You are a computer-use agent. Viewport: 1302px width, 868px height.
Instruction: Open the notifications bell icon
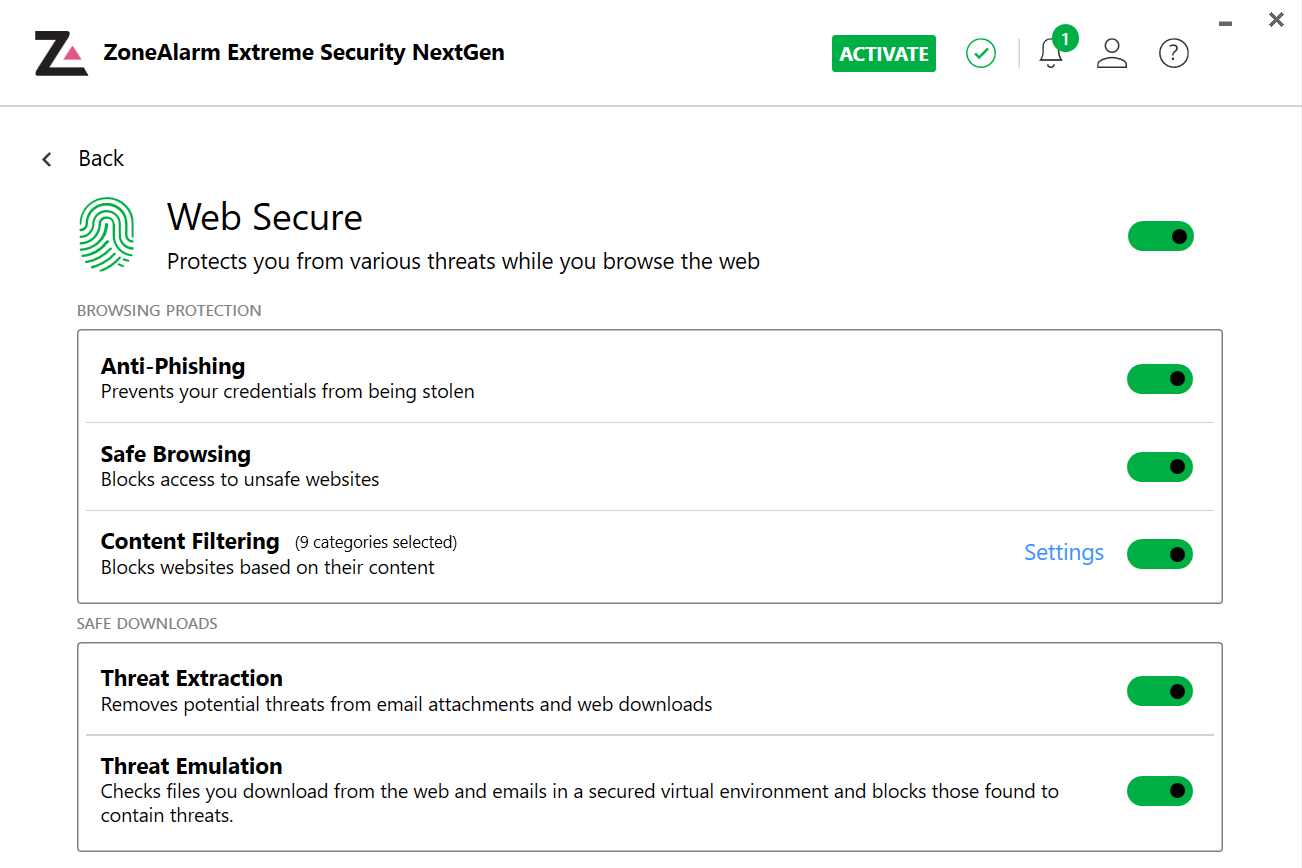point(1051,54)
